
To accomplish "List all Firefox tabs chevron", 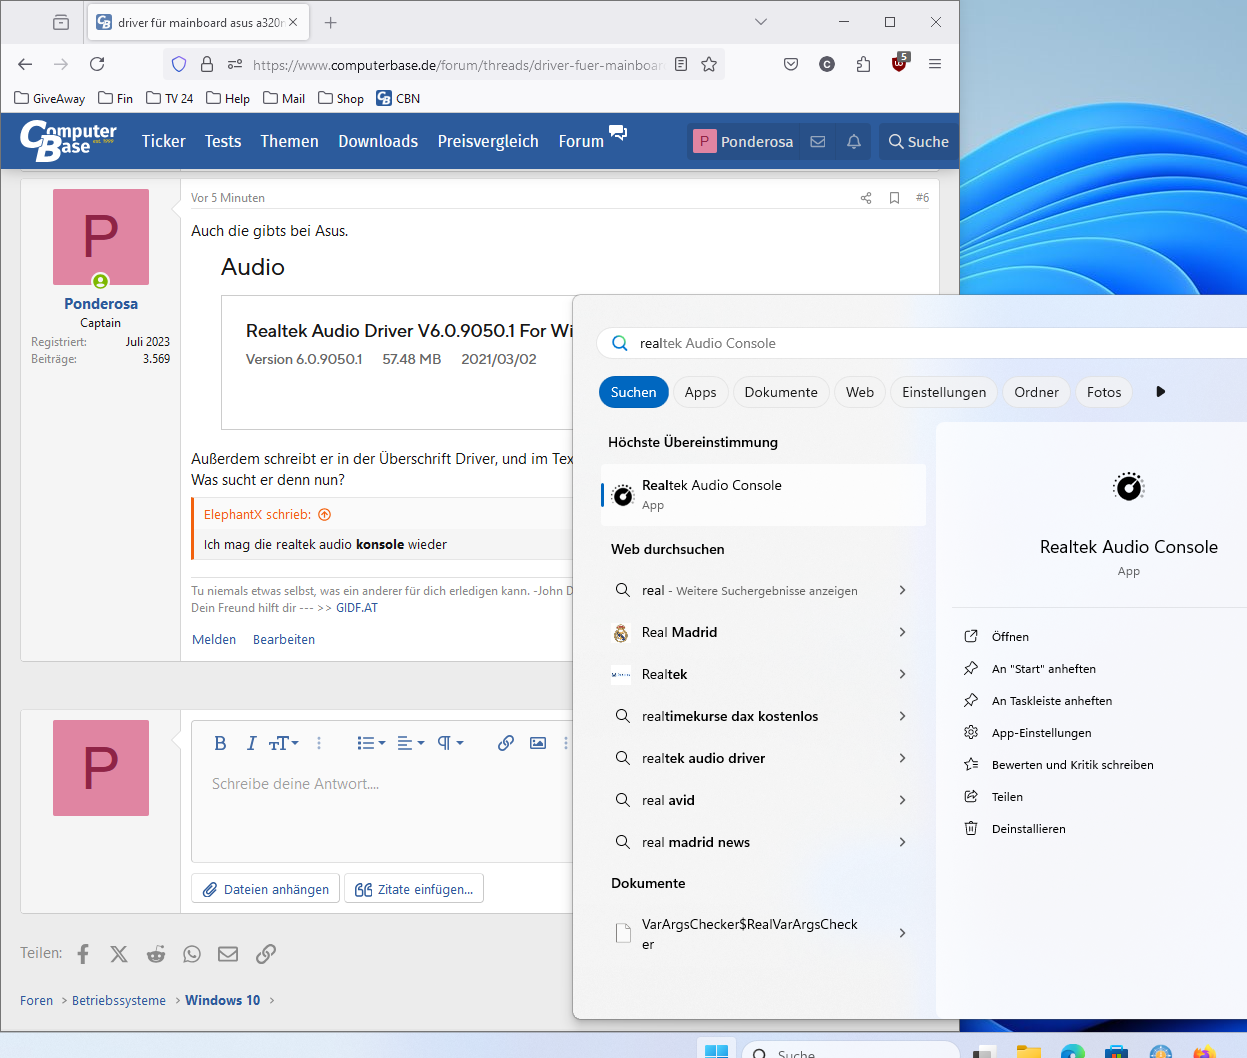I will pos(761,22).
